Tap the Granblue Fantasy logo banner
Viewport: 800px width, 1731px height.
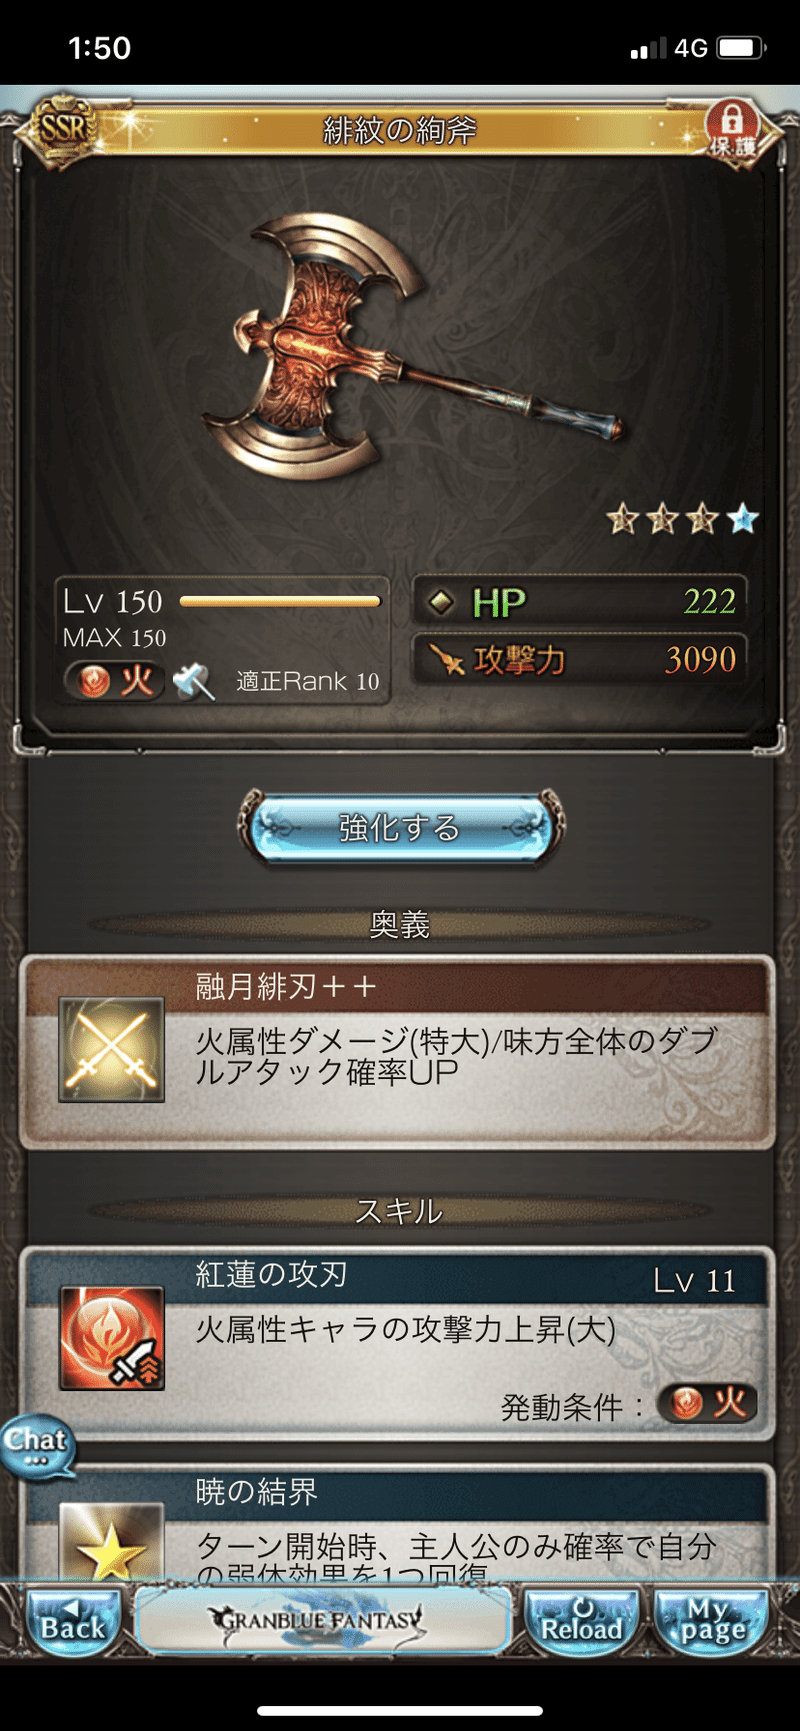coord(322,1618)
